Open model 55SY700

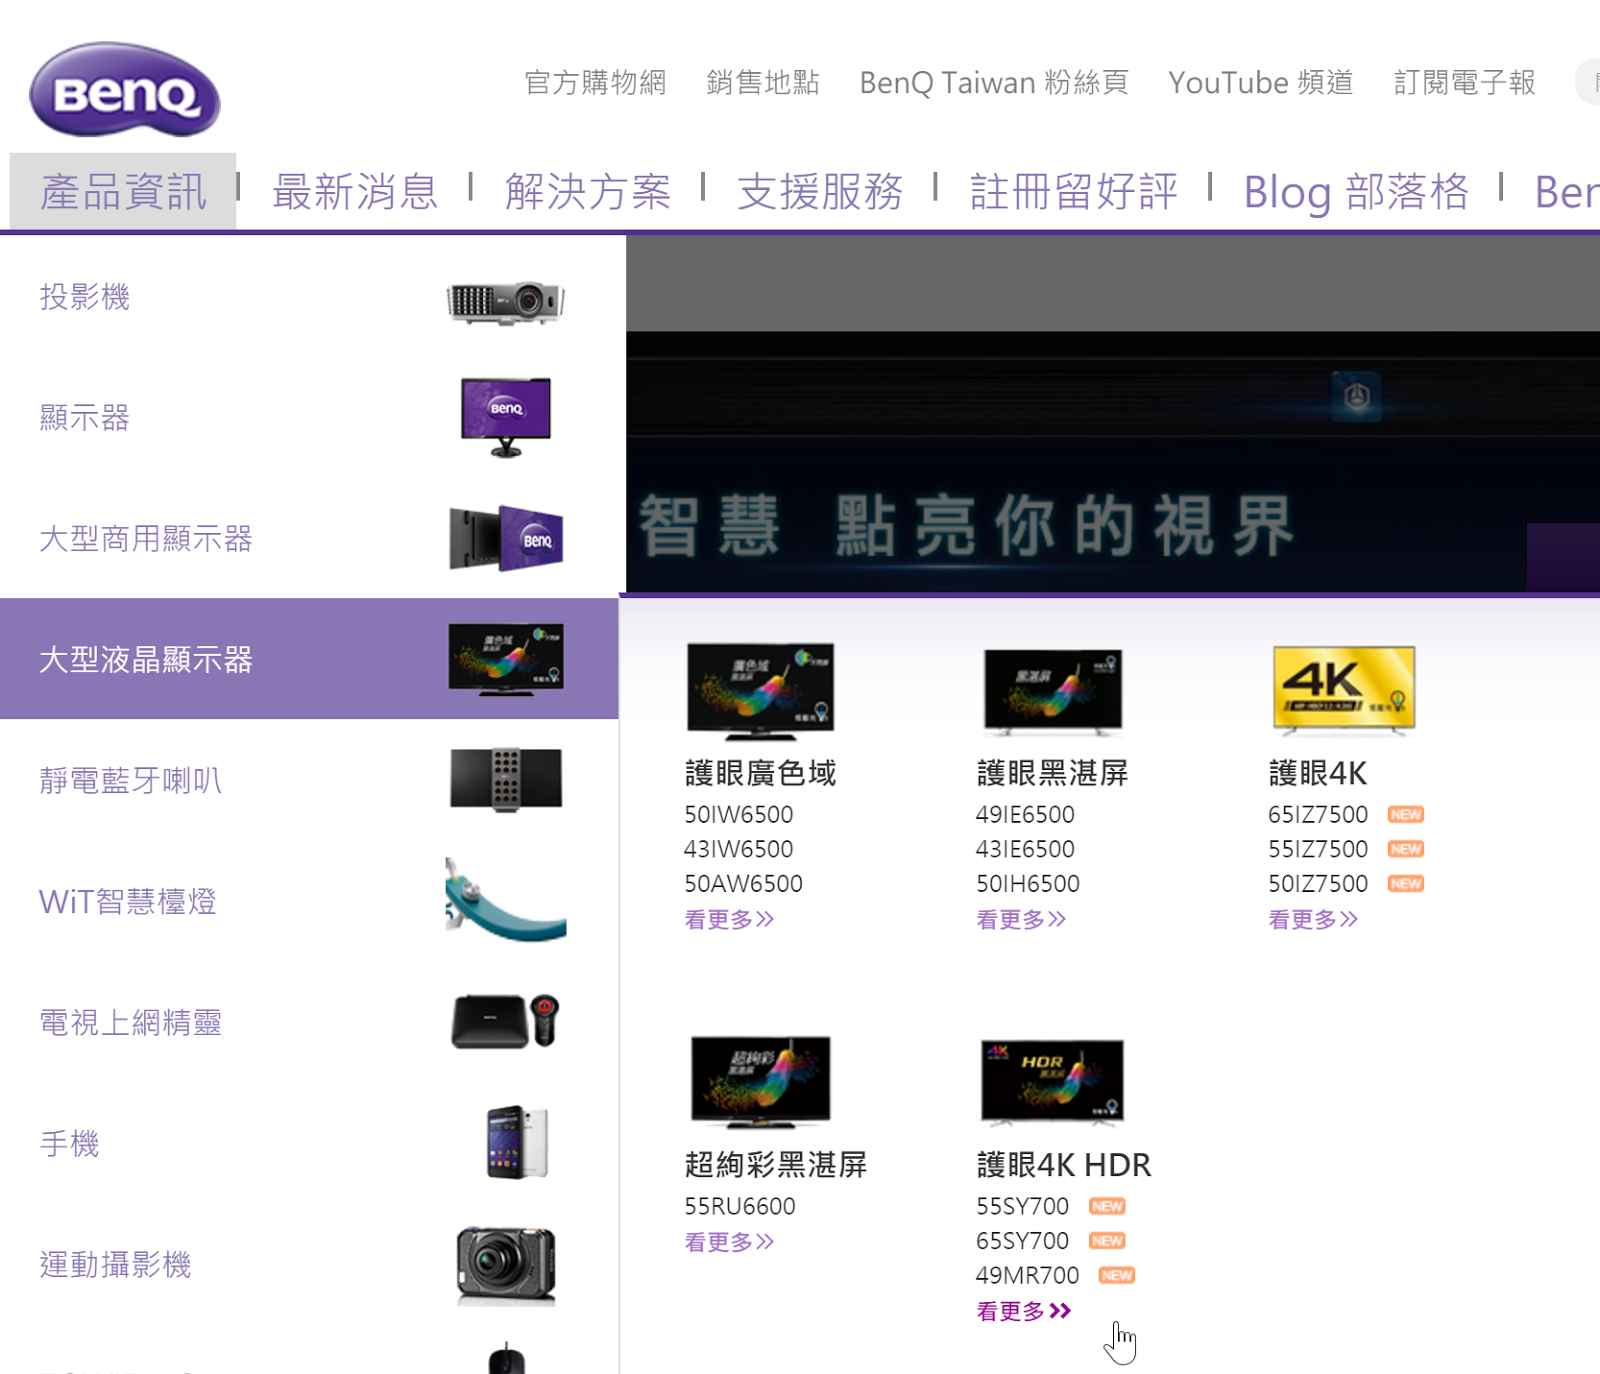[1023, 1207]
